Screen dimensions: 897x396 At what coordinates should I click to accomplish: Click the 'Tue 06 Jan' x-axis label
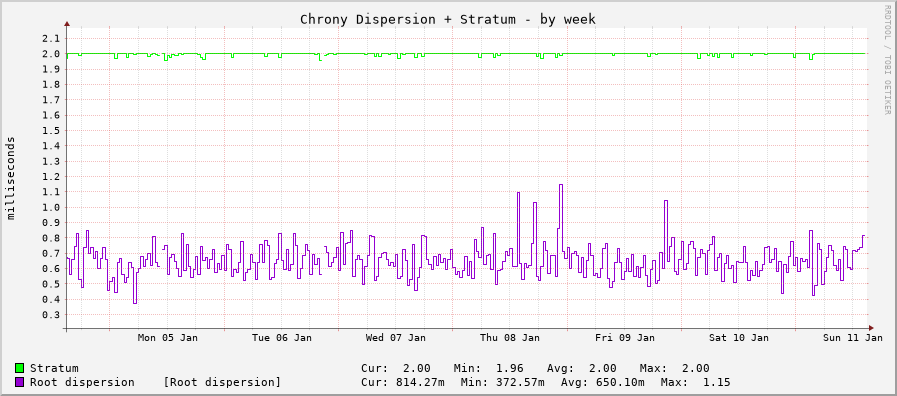click(282, 338)
